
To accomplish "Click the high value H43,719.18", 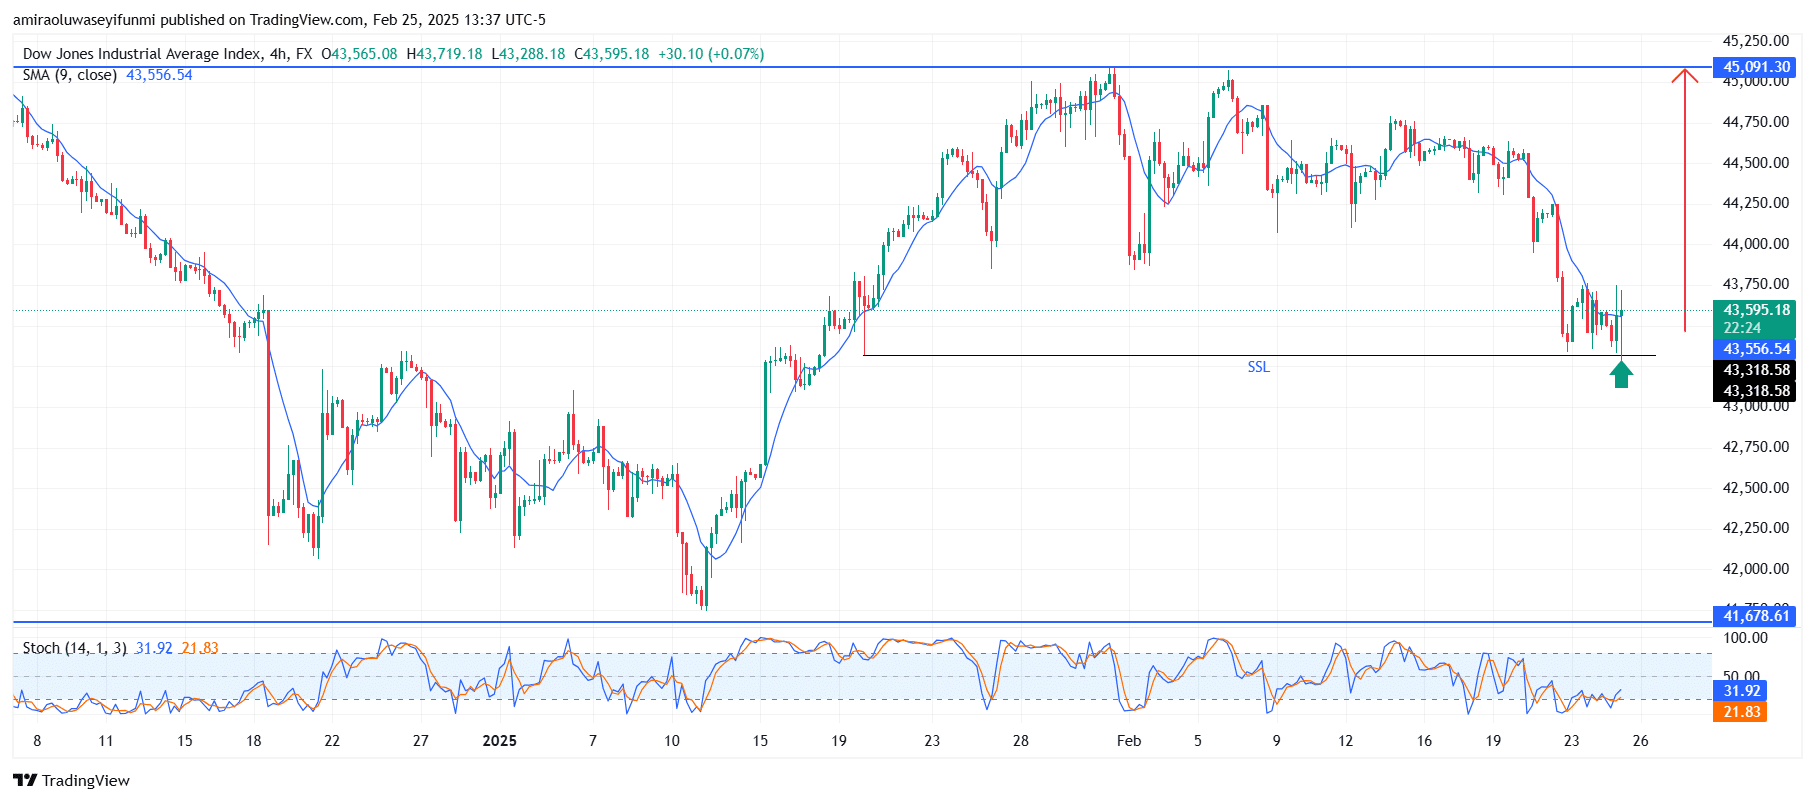I will [444, 54].
